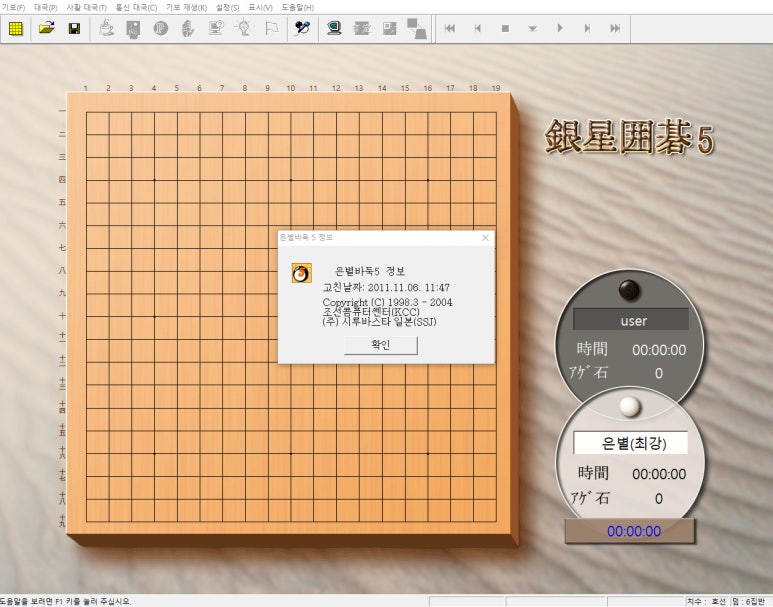
Task: Click the '은별(최강)' white player name field
Action: (631, 443)
